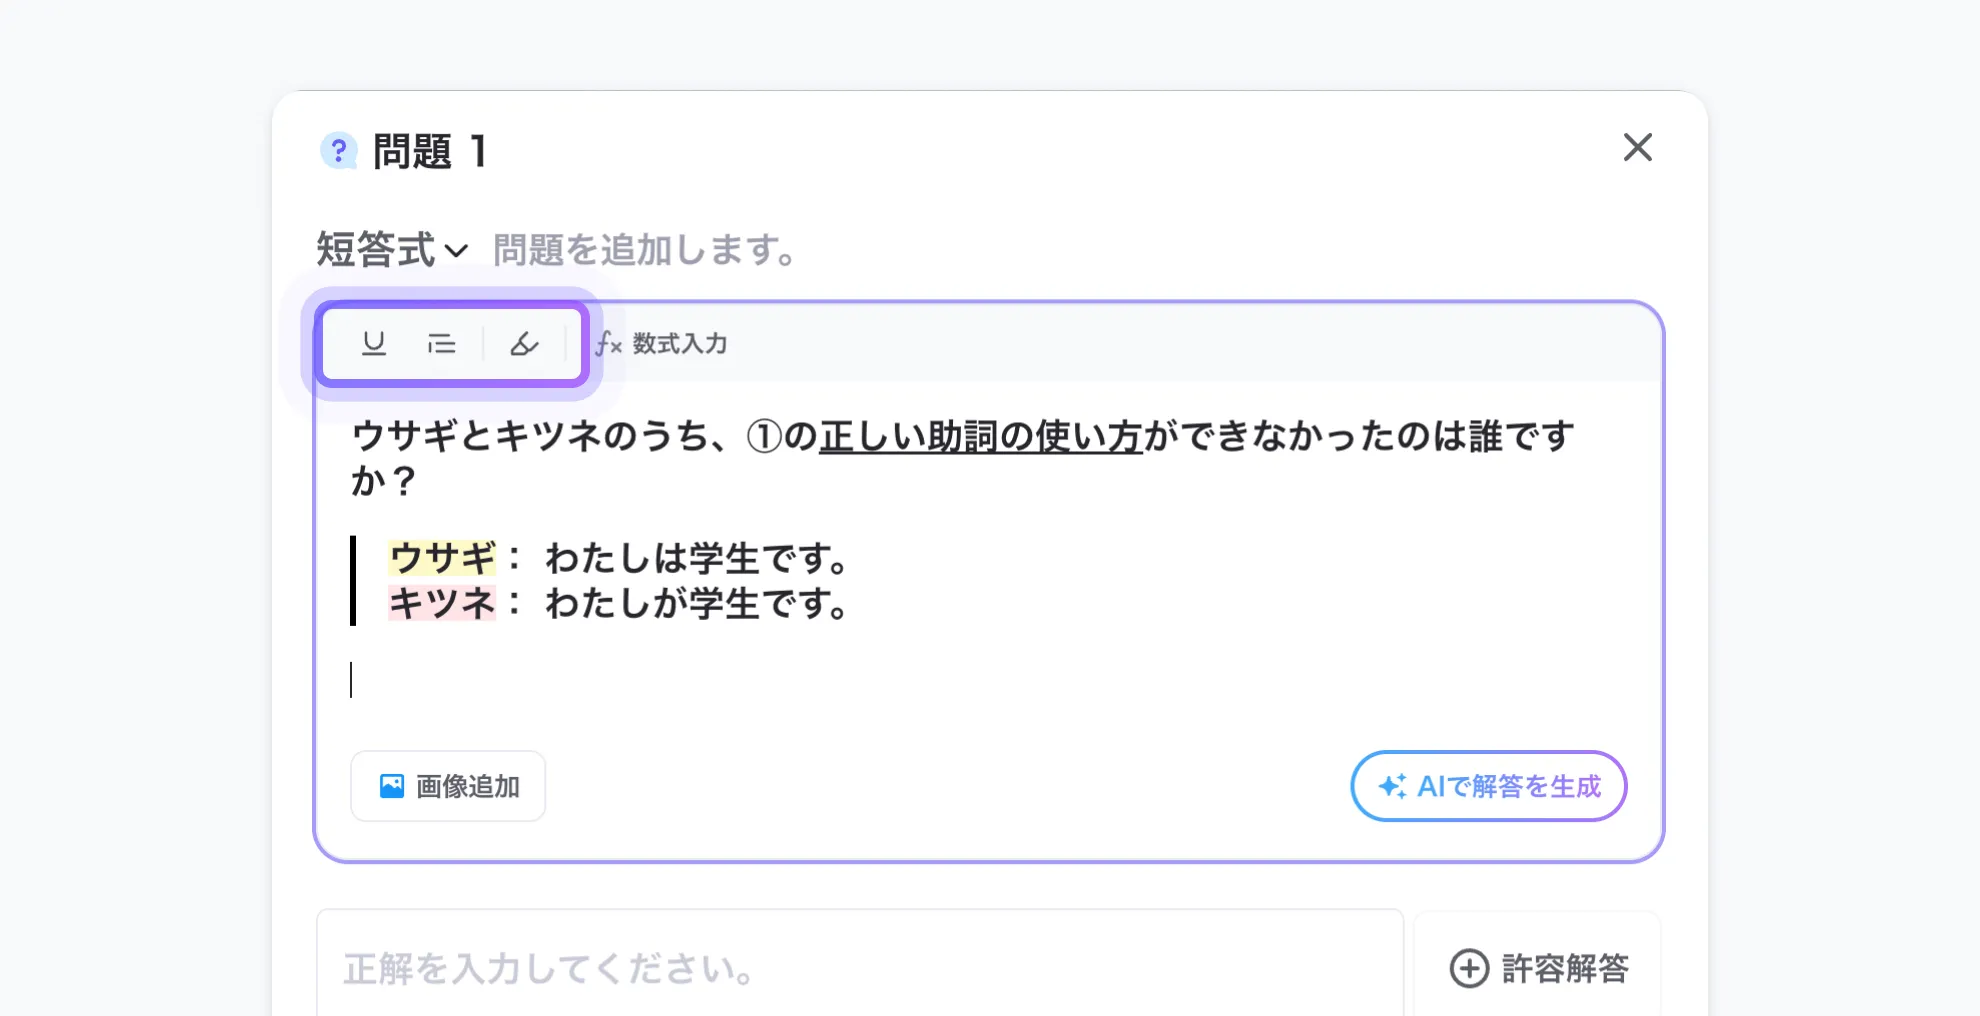
Task: Toggle underline formatting in the toolbar
Action: (374, 344)
